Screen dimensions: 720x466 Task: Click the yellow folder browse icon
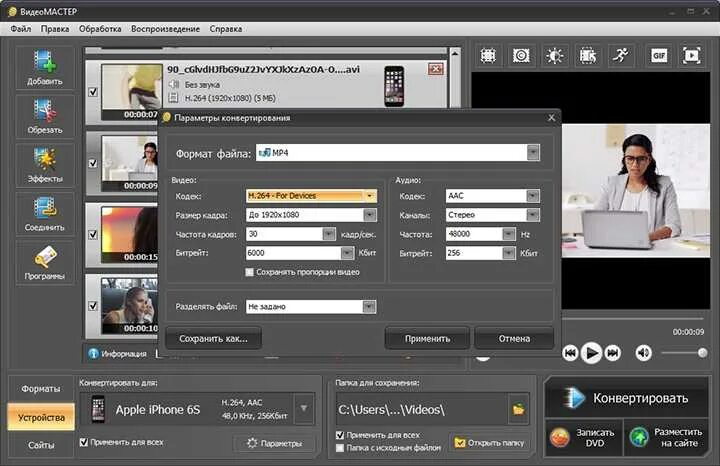pyautogui.click(x=518, y=409)
